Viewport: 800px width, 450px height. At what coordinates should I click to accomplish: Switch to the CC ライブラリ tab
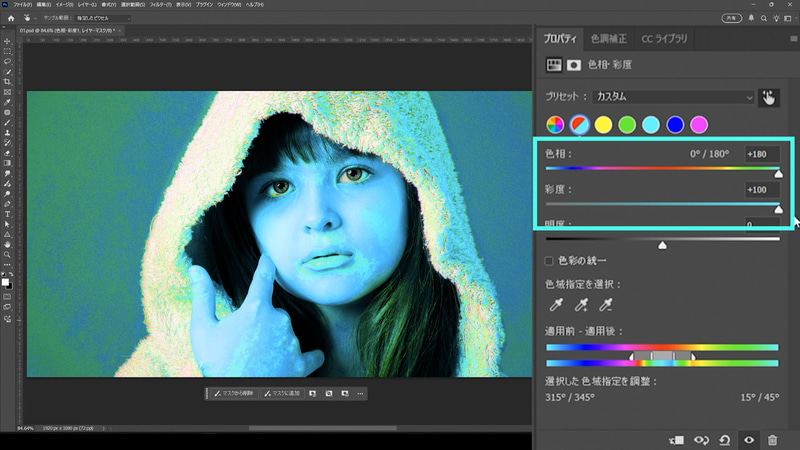point(664,39)
